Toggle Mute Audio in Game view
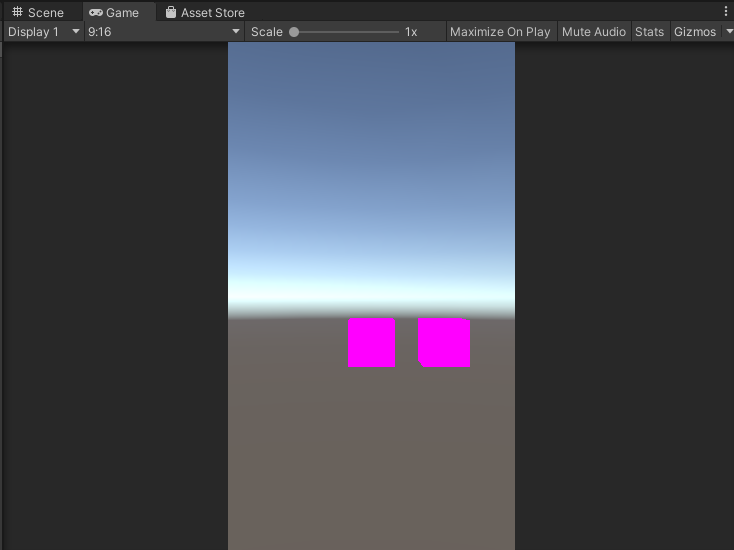This screenshot has height=550, width=734. click(593, 32)
